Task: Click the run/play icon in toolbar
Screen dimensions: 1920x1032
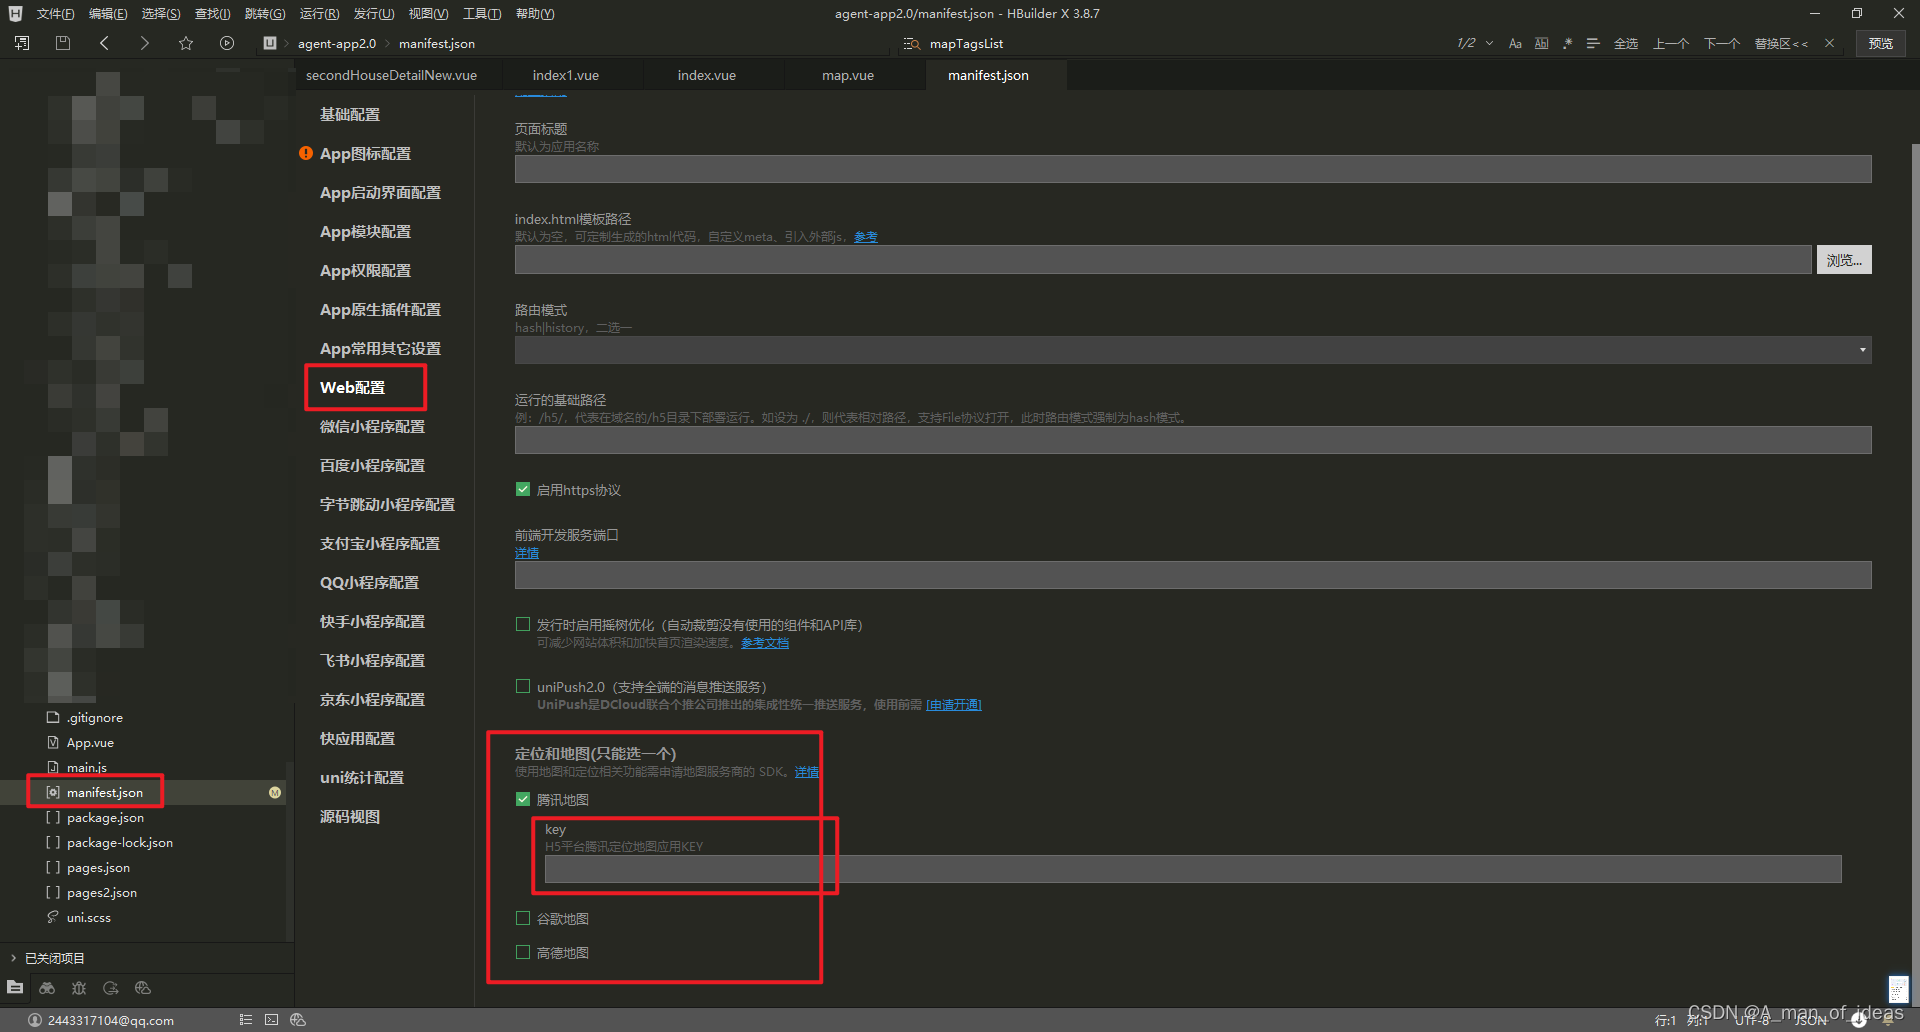Action: coord(226,43)
